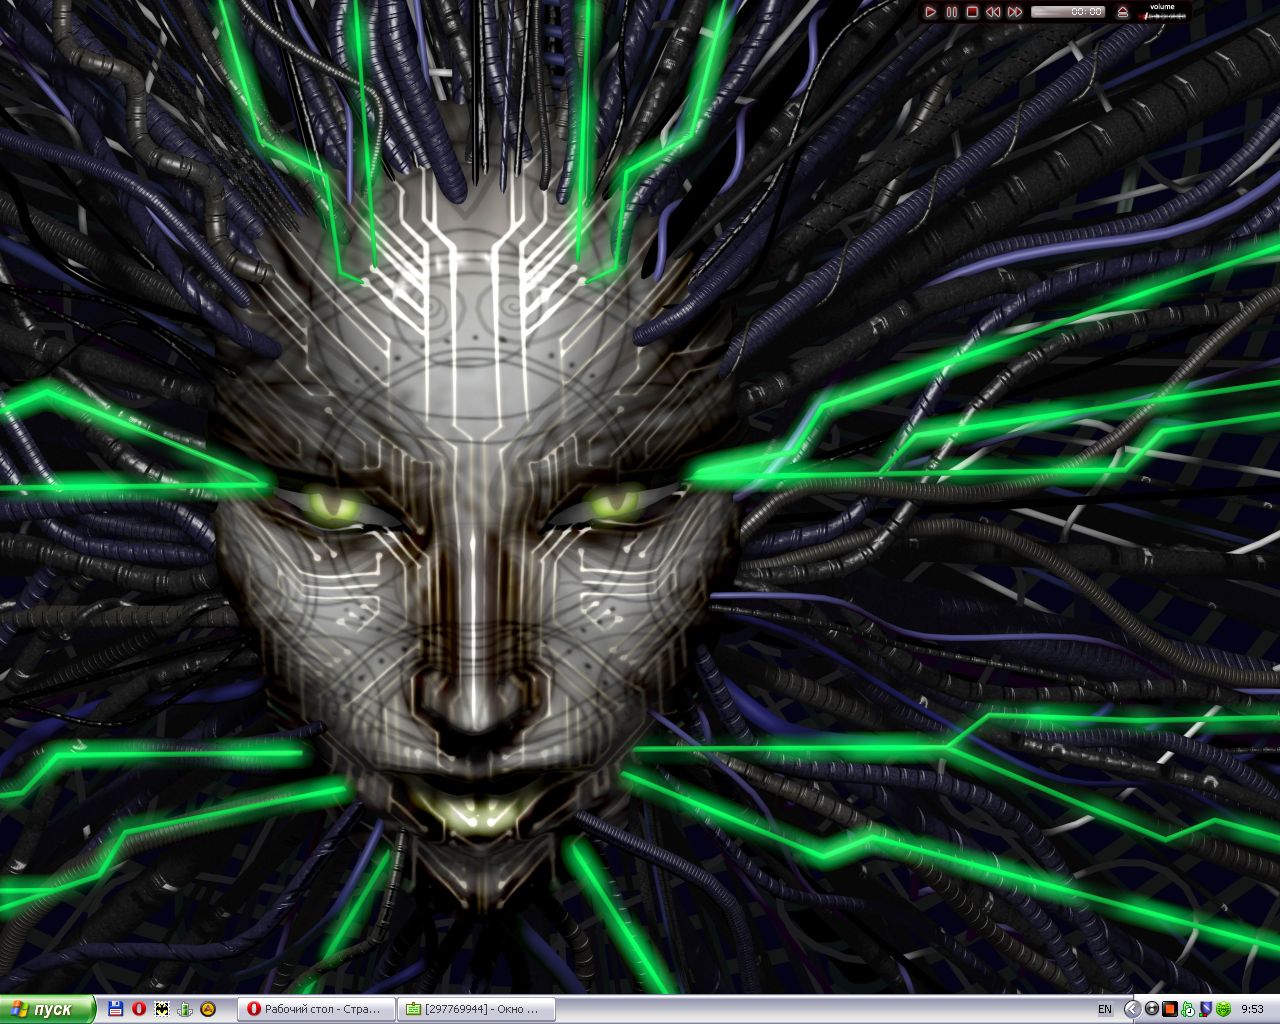Open the green clock tray icon
This screenshot has height=1024, width=1280.
click(1188, 1009)
